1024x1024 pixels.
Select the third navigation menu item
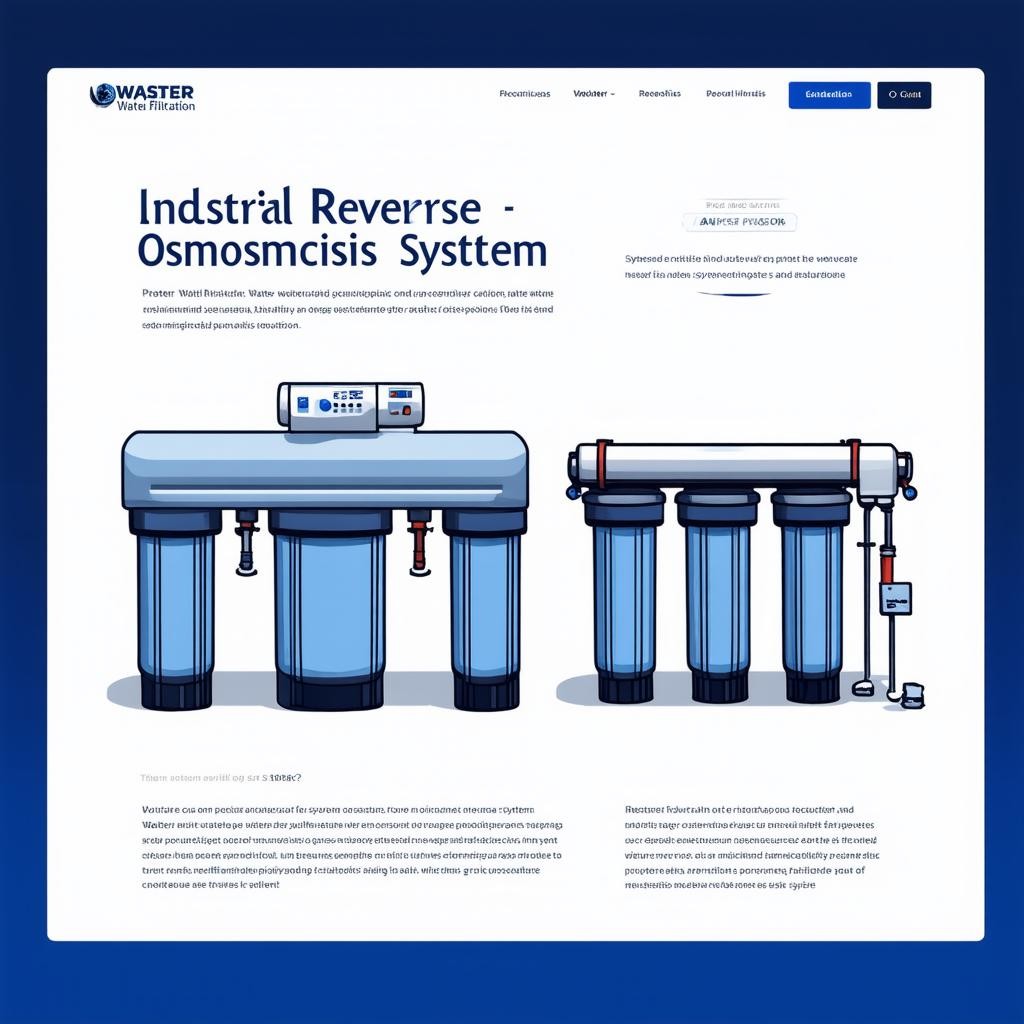(659, 94)
